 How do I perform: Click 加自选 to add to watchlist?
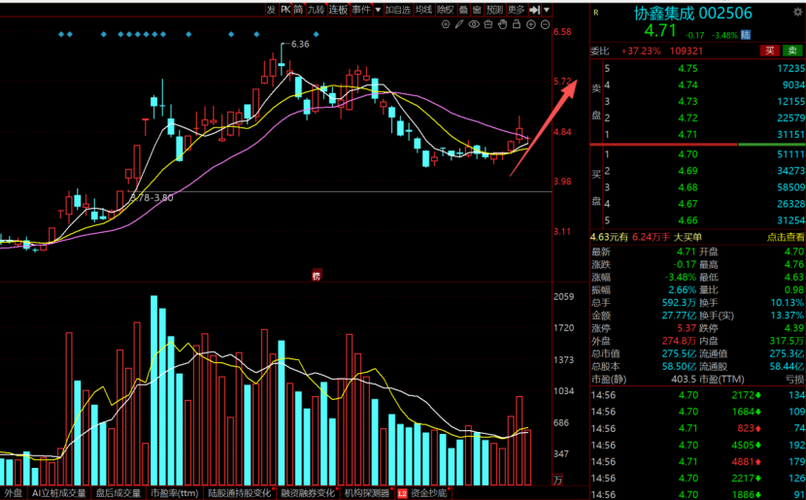[x=398, y=9]
